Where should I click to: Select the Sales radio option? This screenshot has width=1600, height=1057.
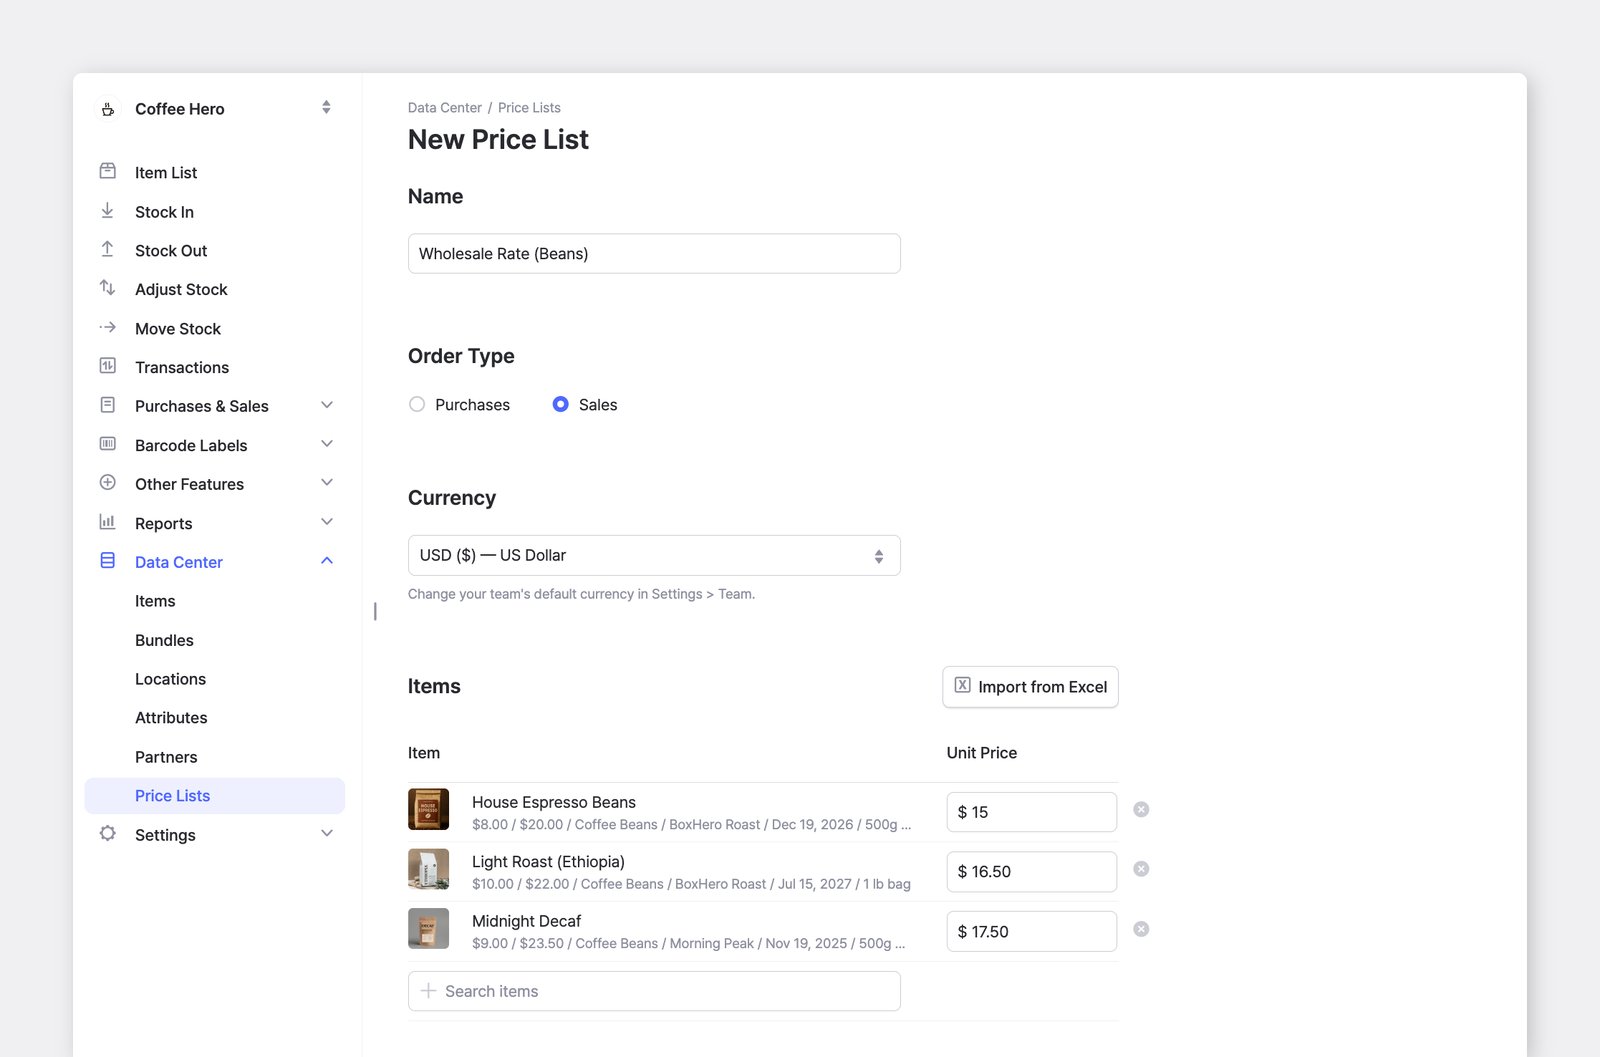point(561,404)
